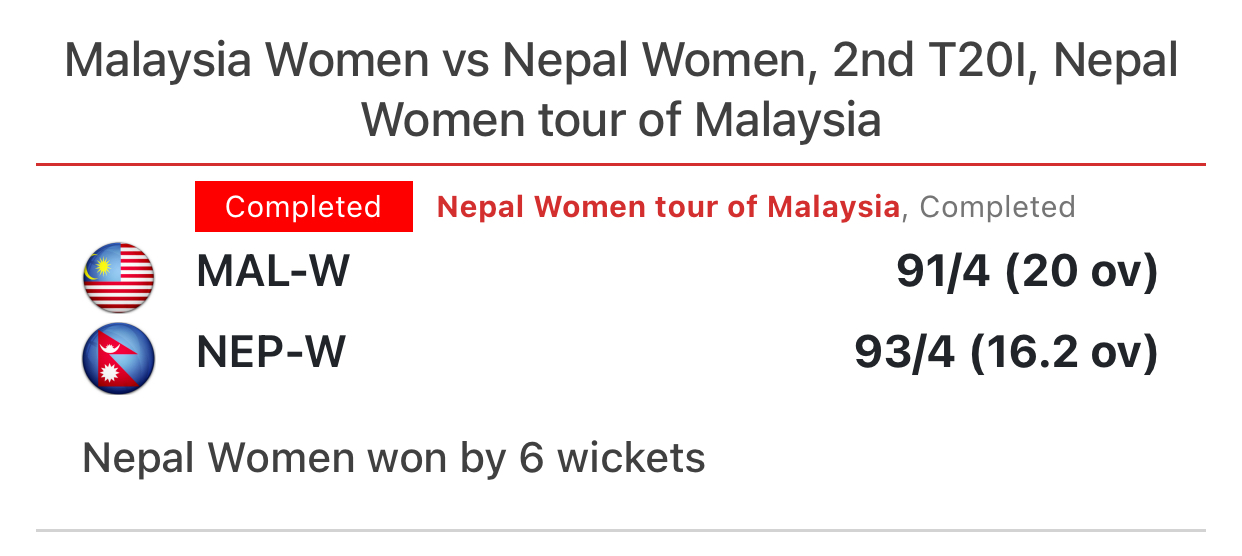Click the 93/4 runs figure for Nepal

click(905, 352)
